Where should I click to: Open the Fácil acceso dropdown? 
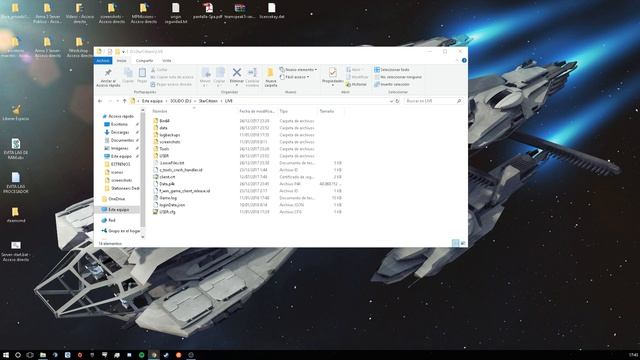(x=294, y=77)
